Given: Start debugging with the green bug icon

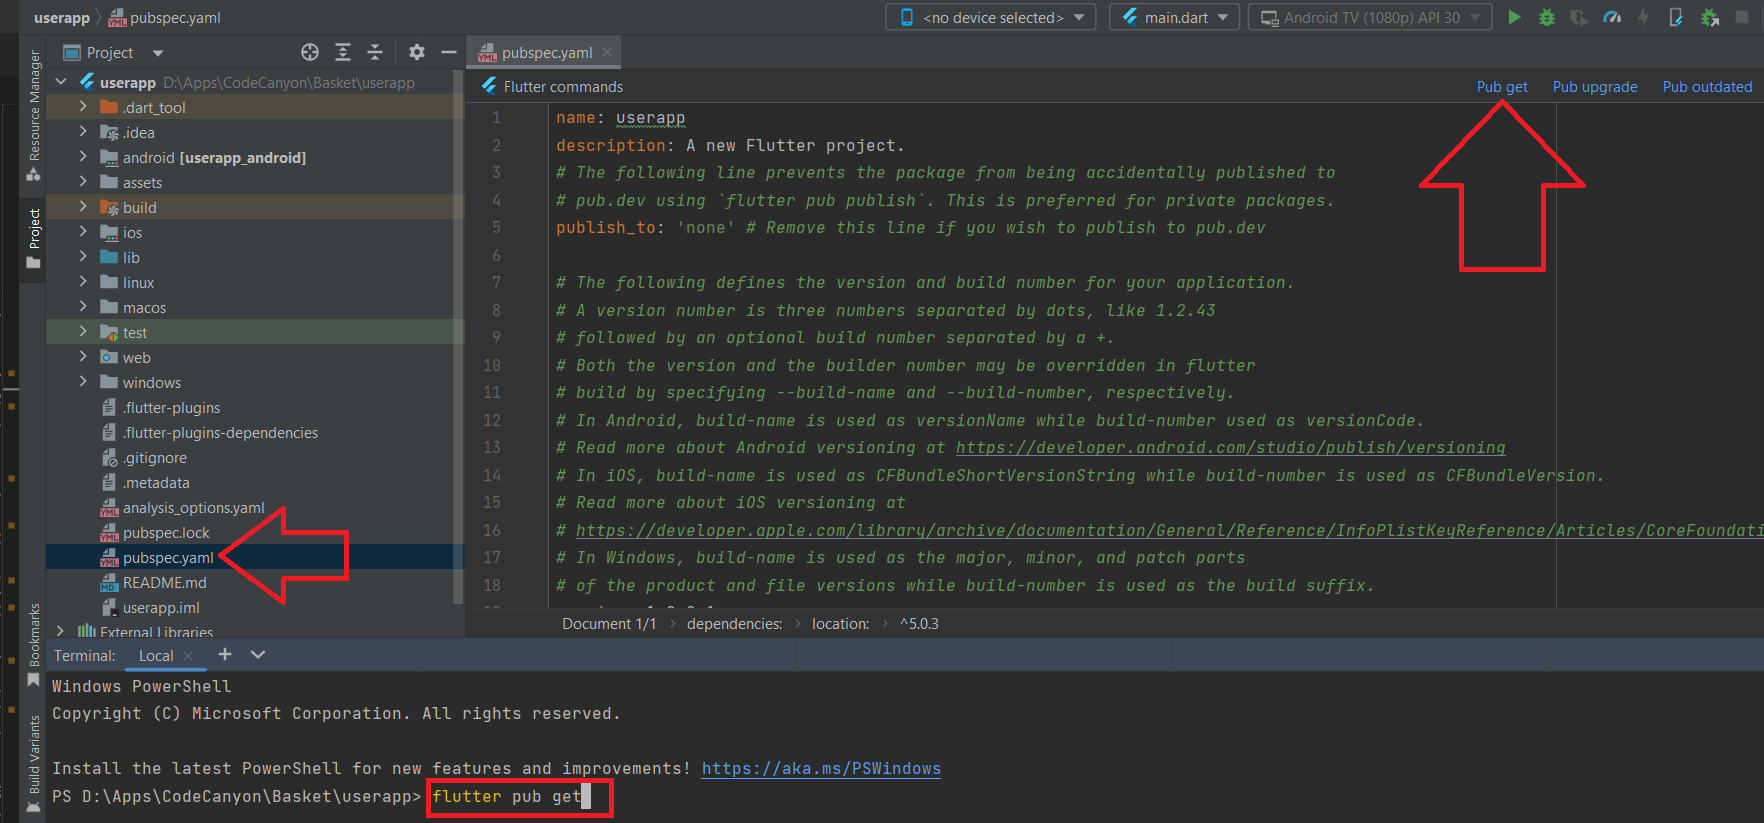Looking at the screenshot, I should coord(1546,17).
